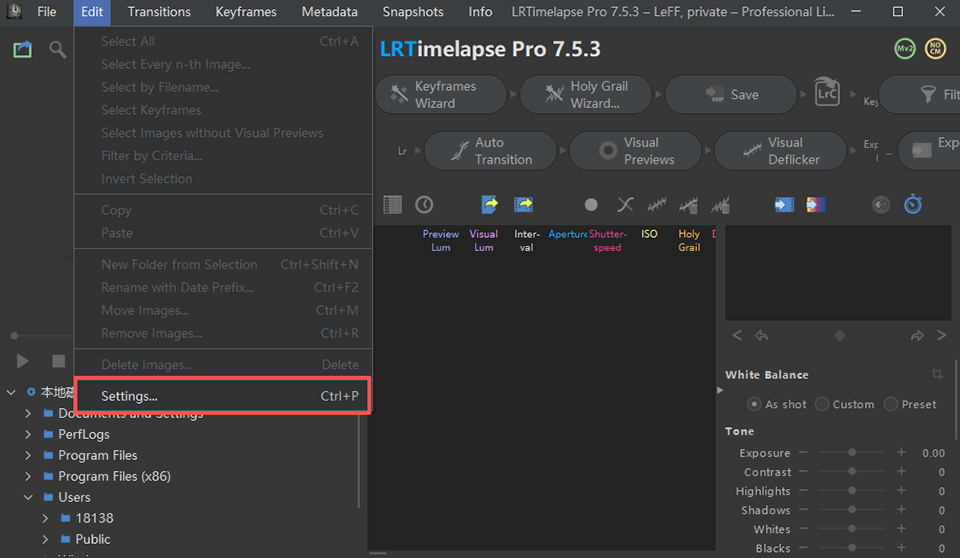This screenshot has width=960, height=558.
Task: Click the LrC Lightroom icon
Action: coord(827,92)
